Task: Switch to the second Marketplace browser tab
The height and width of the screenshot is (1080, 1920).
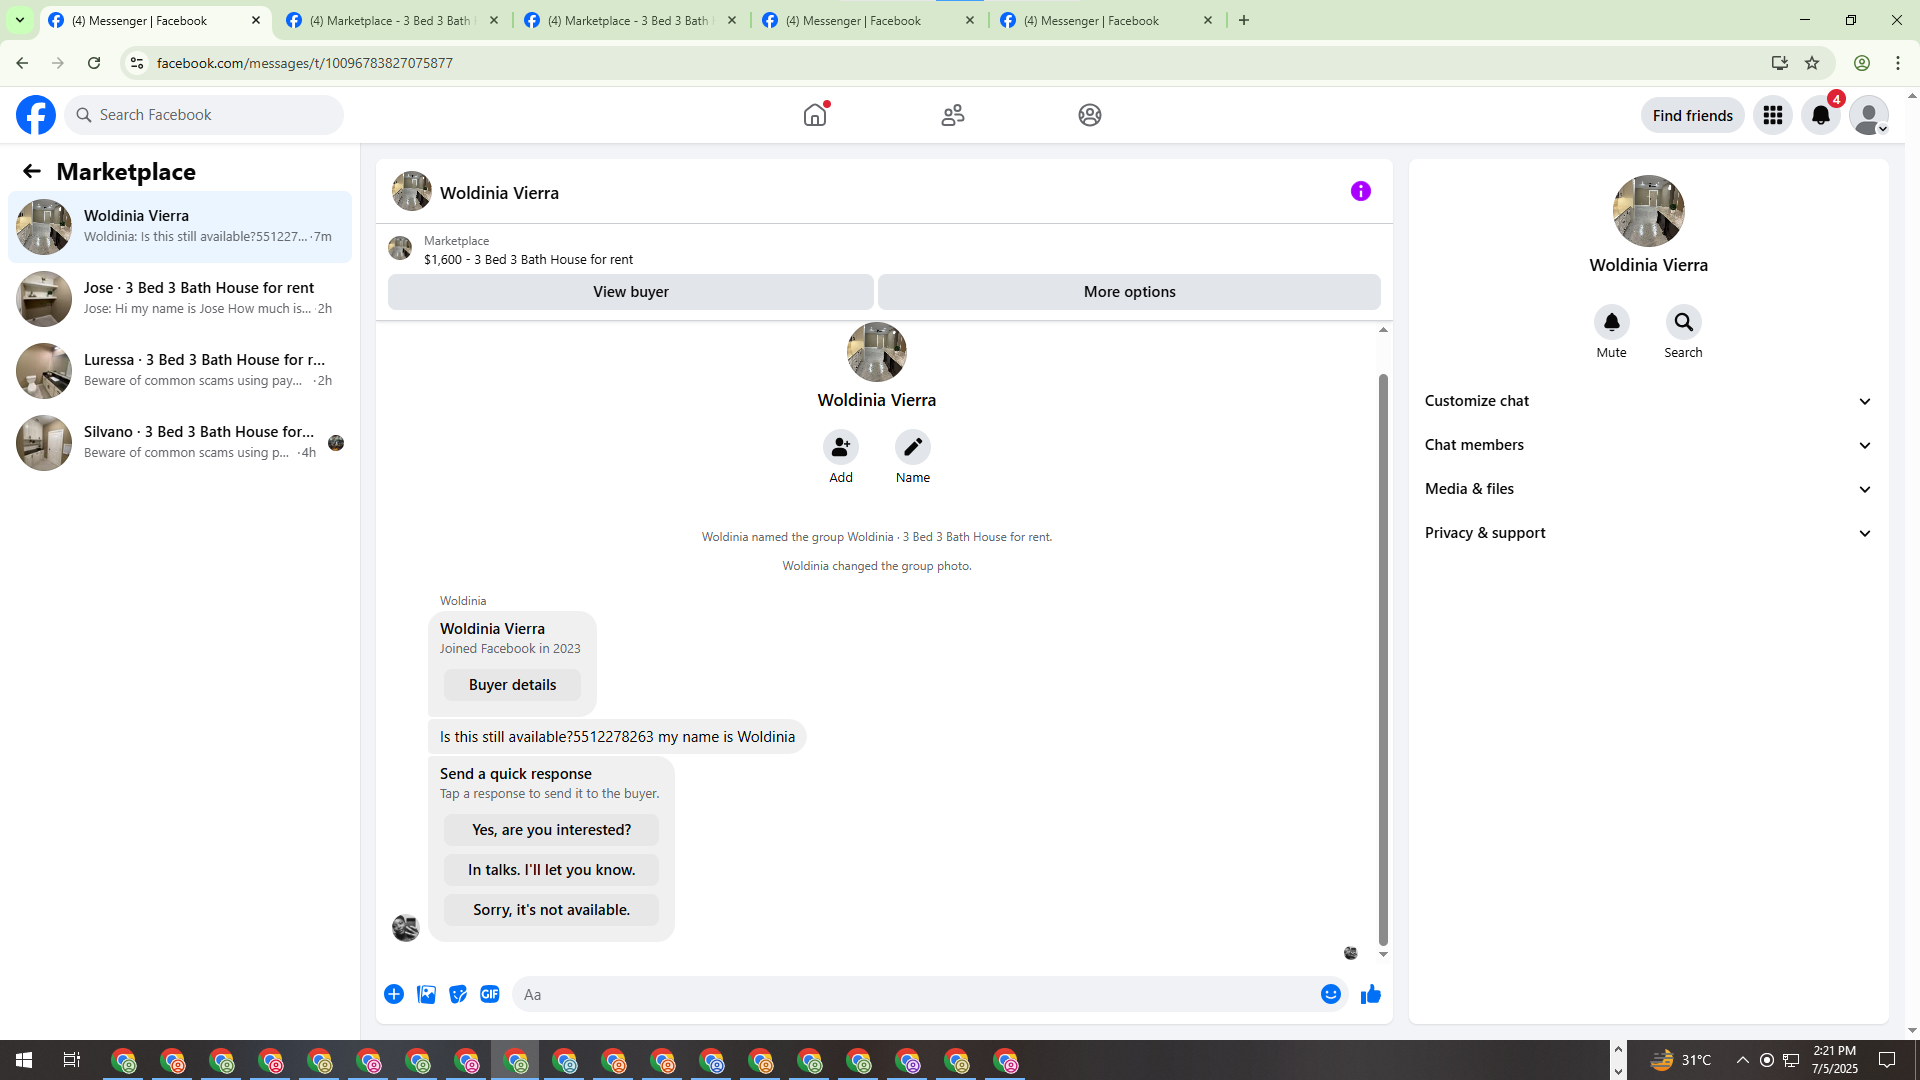Action: coord(630,20)
